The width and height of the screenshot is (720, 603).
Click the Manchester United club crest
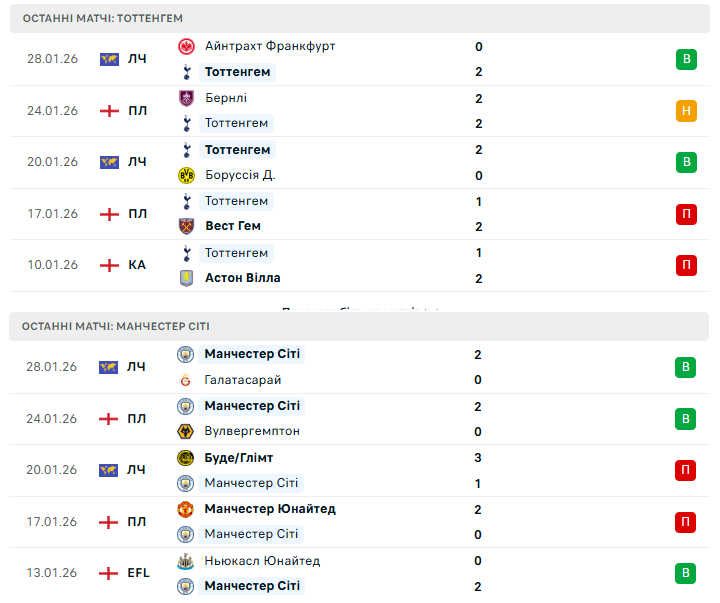point(186,509)
